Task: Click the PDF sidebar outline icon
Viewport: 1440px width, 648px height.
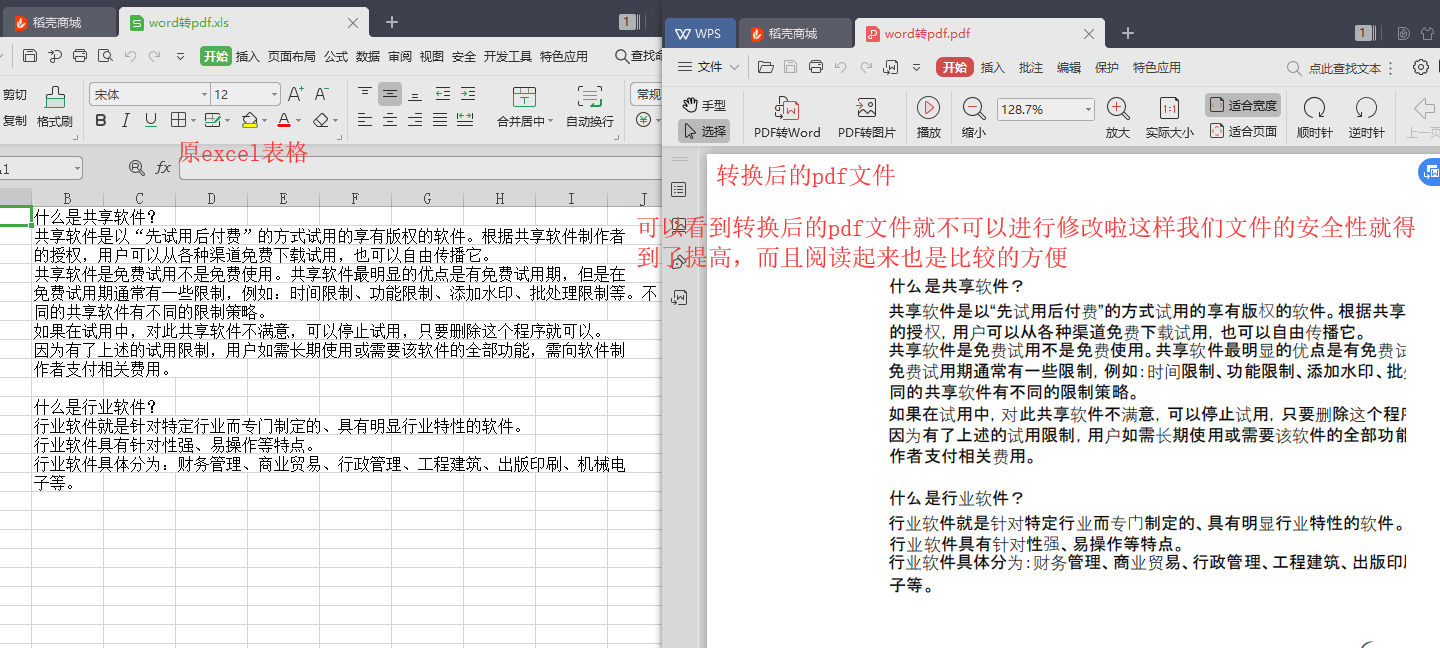Action: [679, 189]
